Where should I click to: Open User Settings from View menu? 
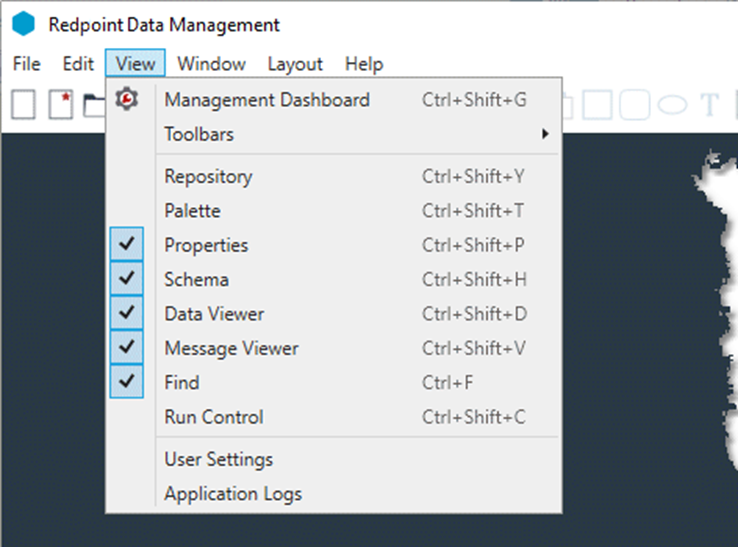coord(218,460)
